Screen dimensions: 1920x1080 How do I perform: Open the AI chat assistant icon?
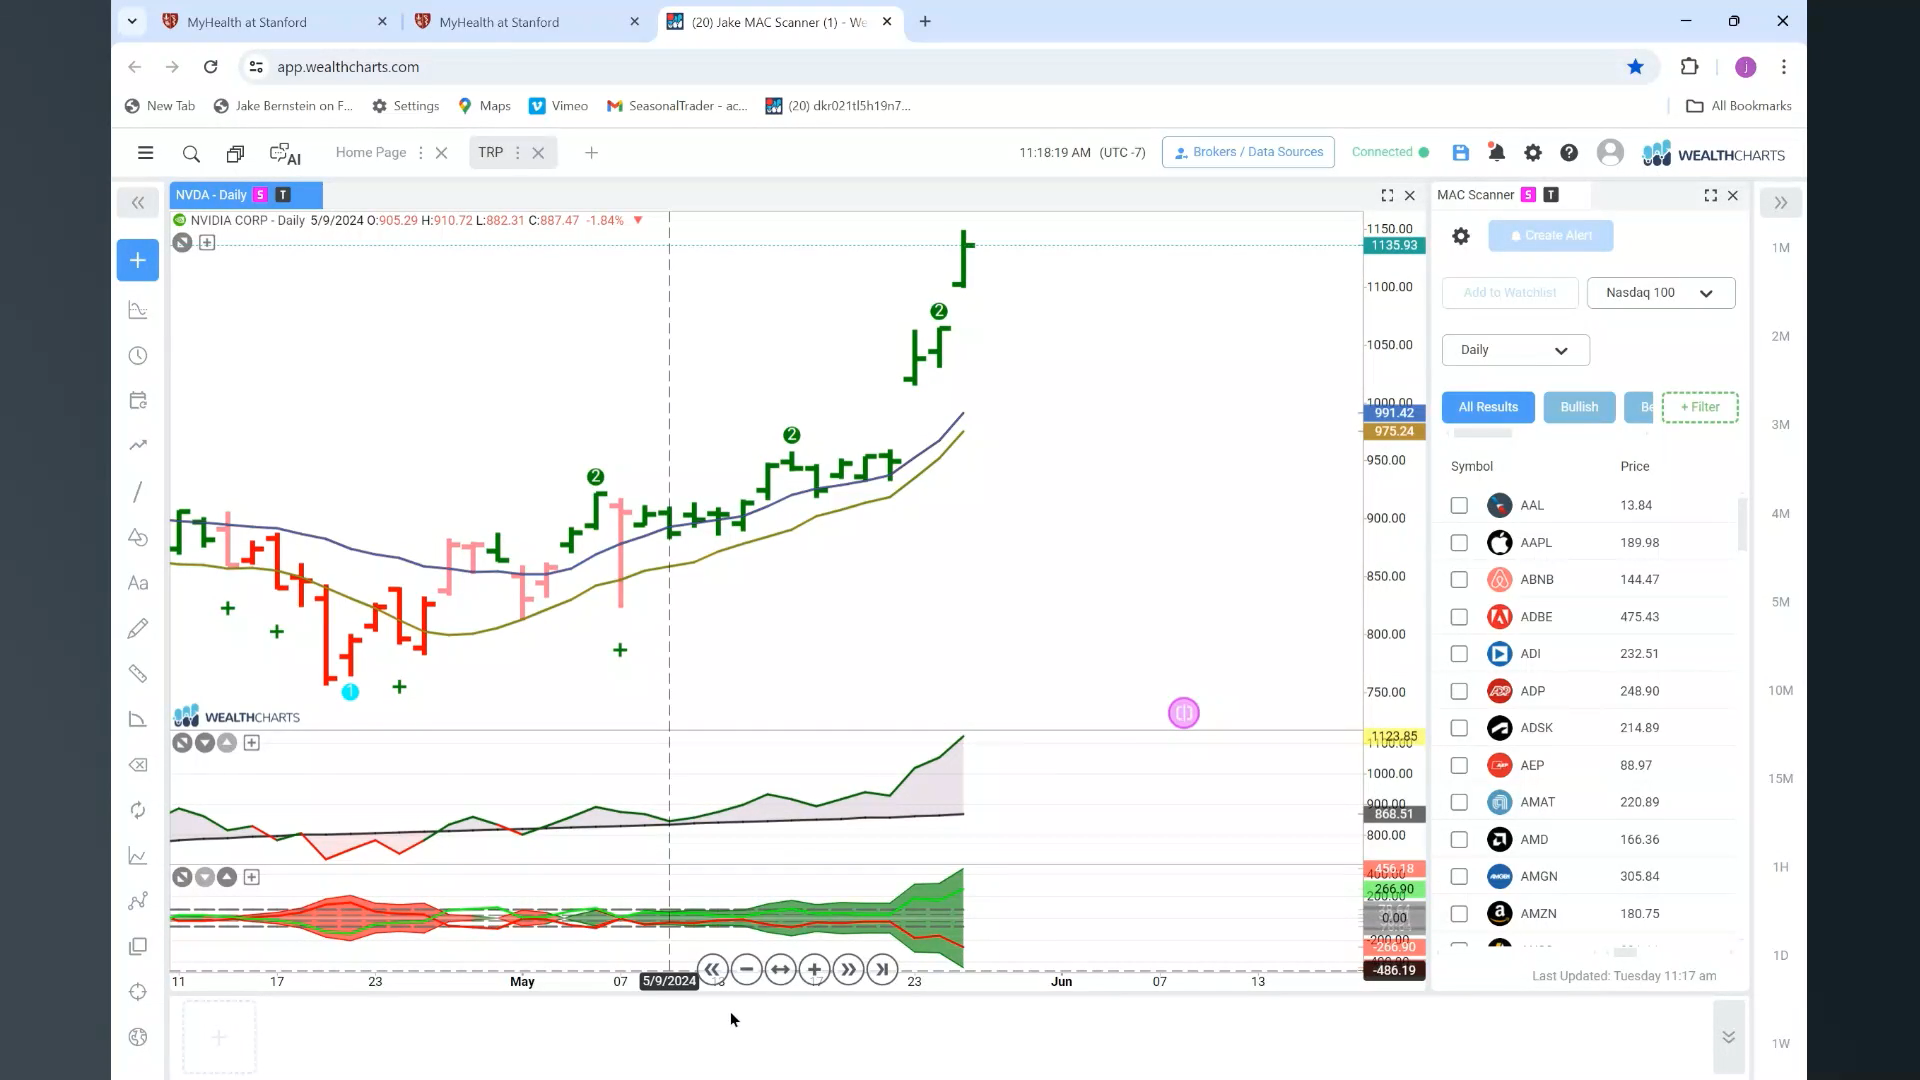tap(285, 154)
